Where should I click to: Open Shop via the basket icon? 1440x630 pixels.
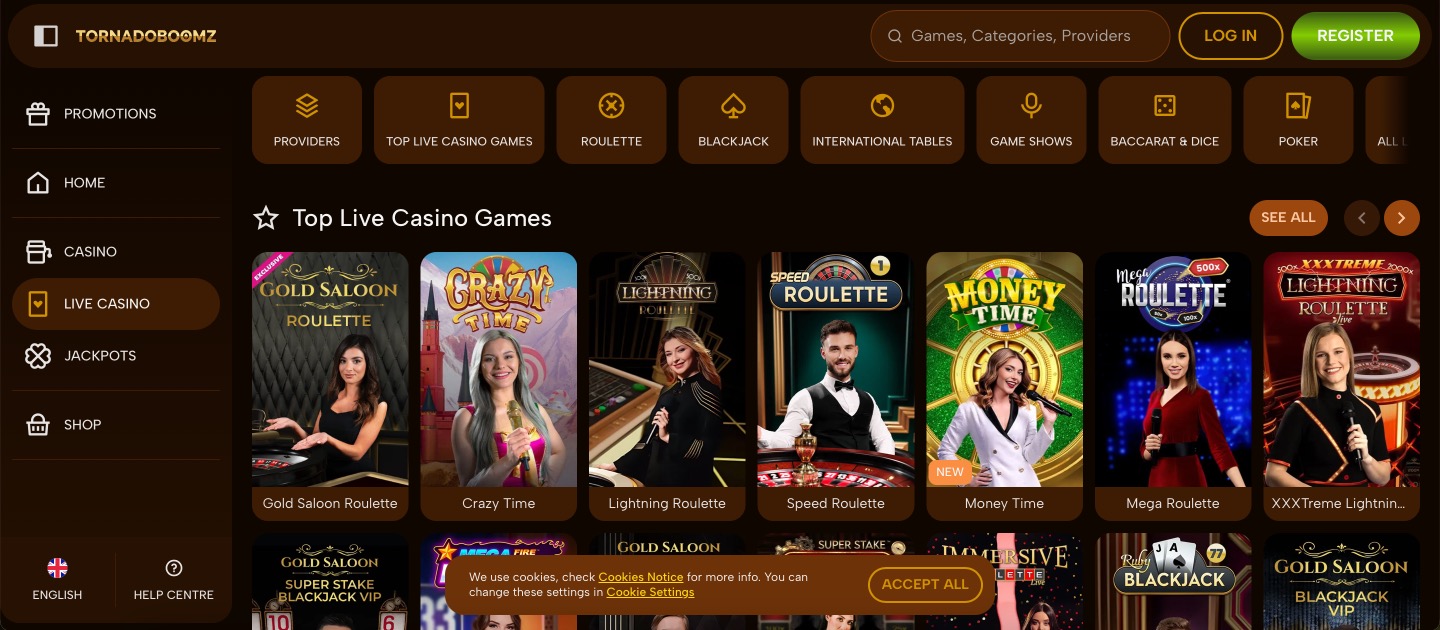pos(38,425)
